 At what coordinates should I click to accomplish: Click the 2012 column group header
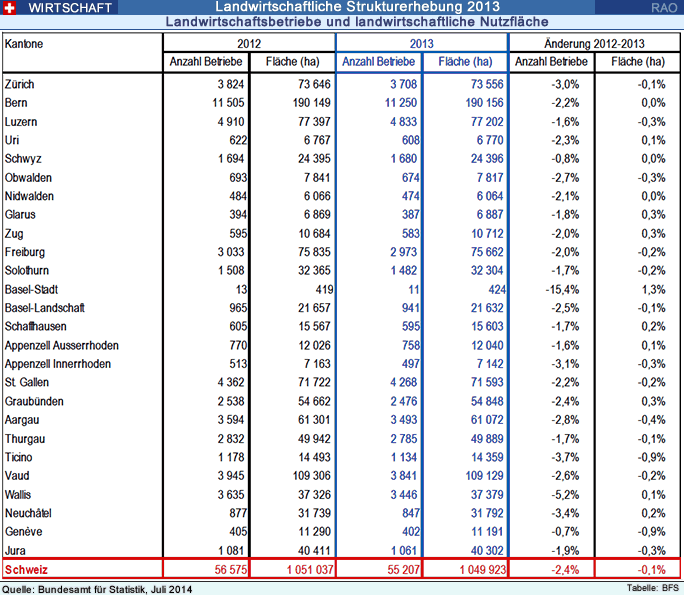coord(248,44)
